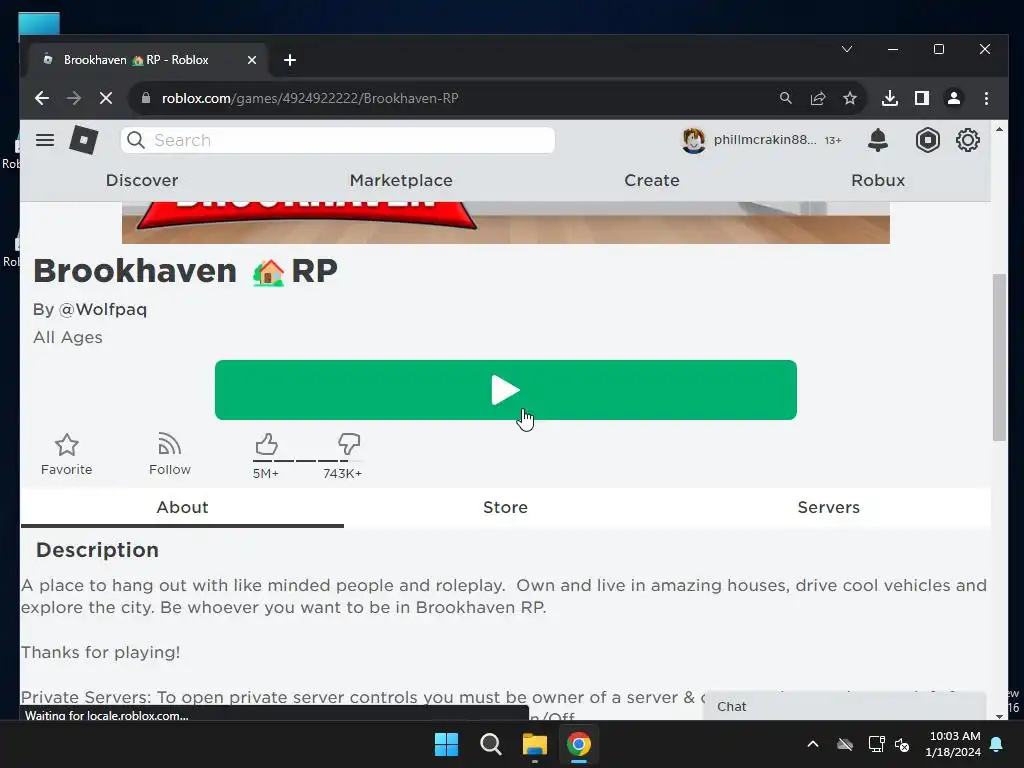Switch to the About tab

pos(182,507)
